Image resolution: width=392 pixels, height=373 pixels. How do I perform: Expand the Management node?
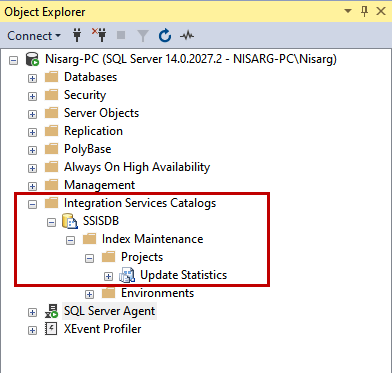pos(32,187)
